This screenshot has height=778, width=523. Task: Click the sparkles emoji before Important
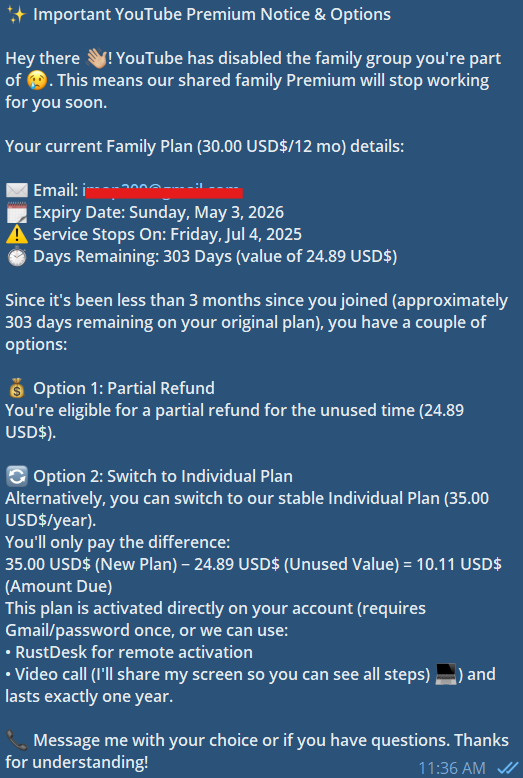tap(16, 14)
